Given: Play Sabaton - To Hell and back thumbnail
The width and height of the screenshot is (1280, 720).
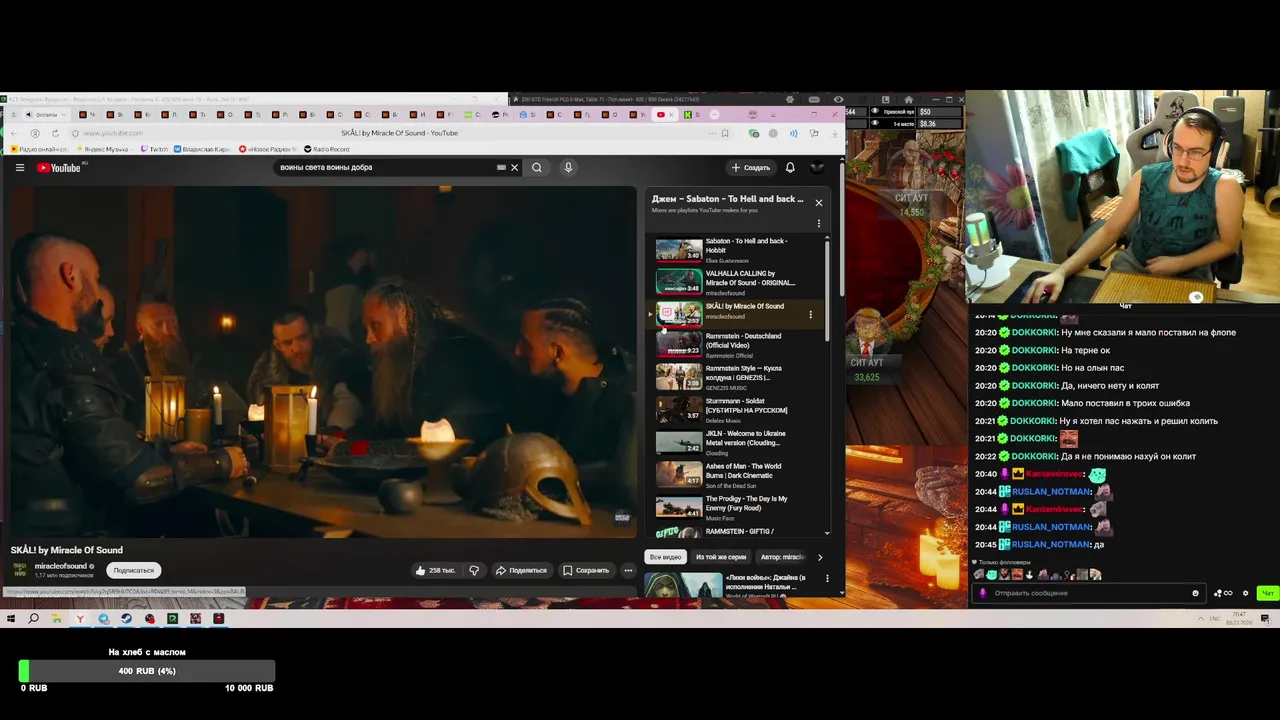Looking at the screenshot, I should tap(679, 249).
